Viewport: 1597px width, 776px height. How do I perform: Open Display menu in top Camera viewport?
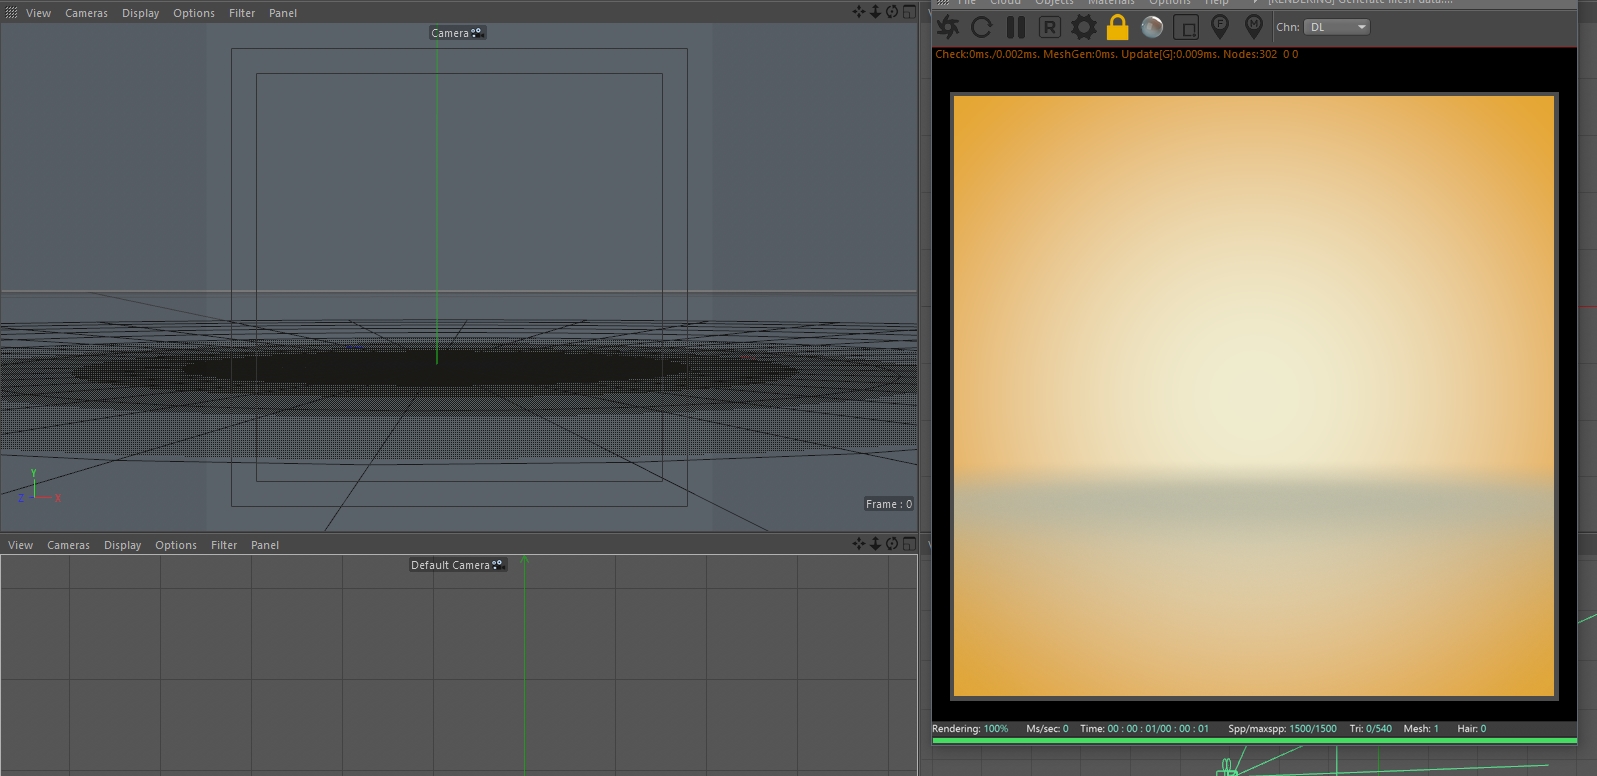[x=141, y=13]
